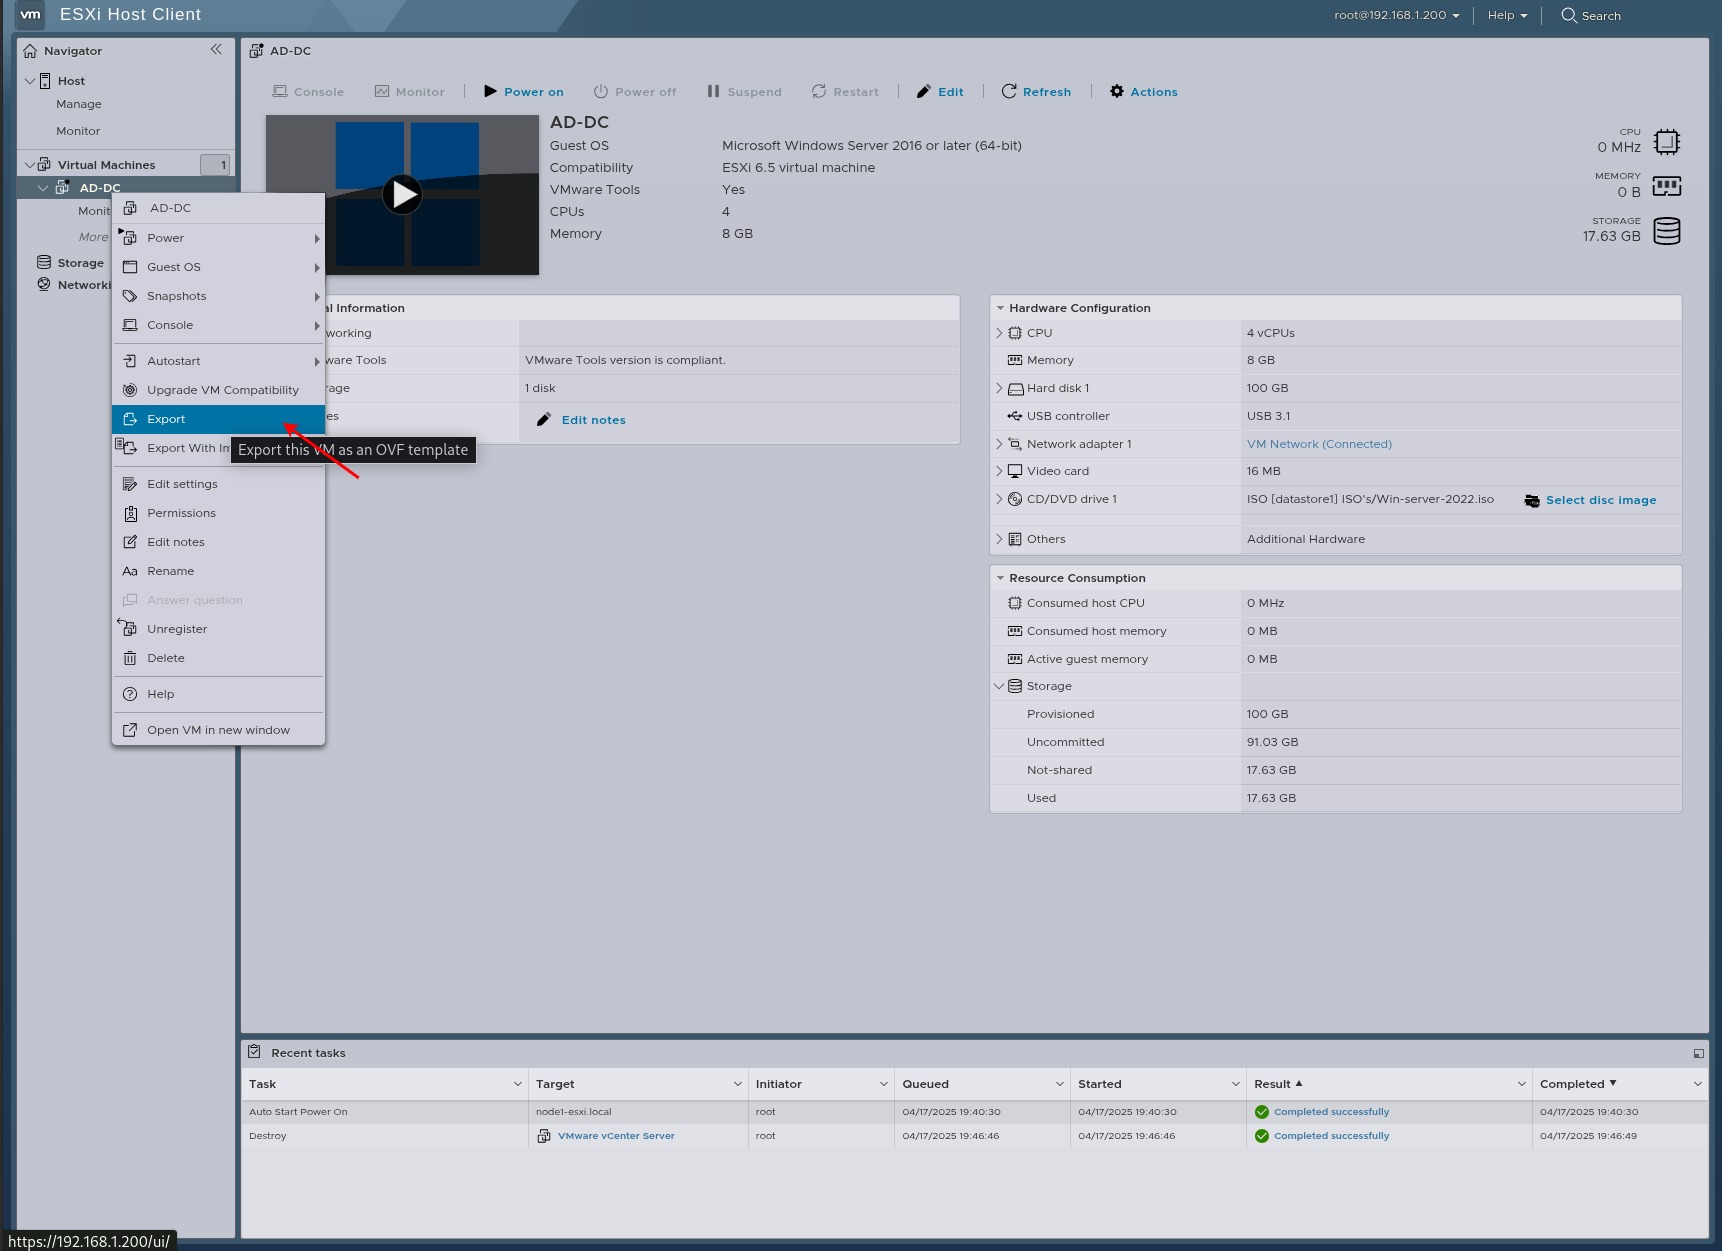Select Export from the context menu
This screenshot has height=1251, width=1723.
(165, 419)
